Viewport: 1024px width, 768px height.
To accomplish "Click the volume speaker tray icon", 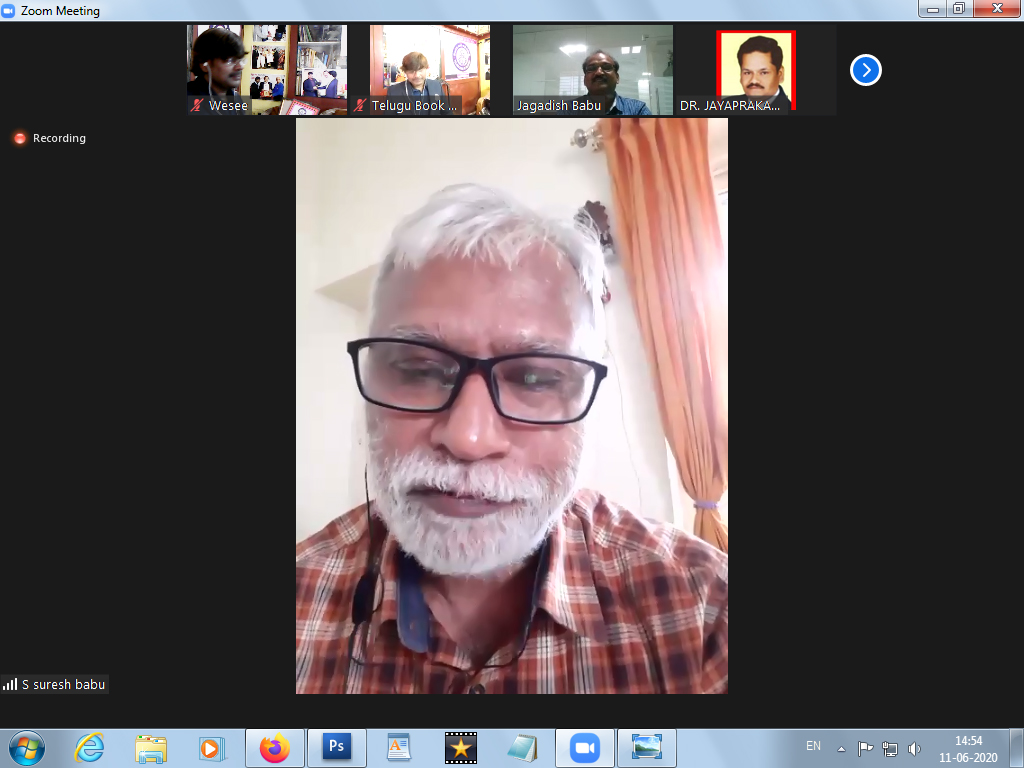I will tap(914, 748).
